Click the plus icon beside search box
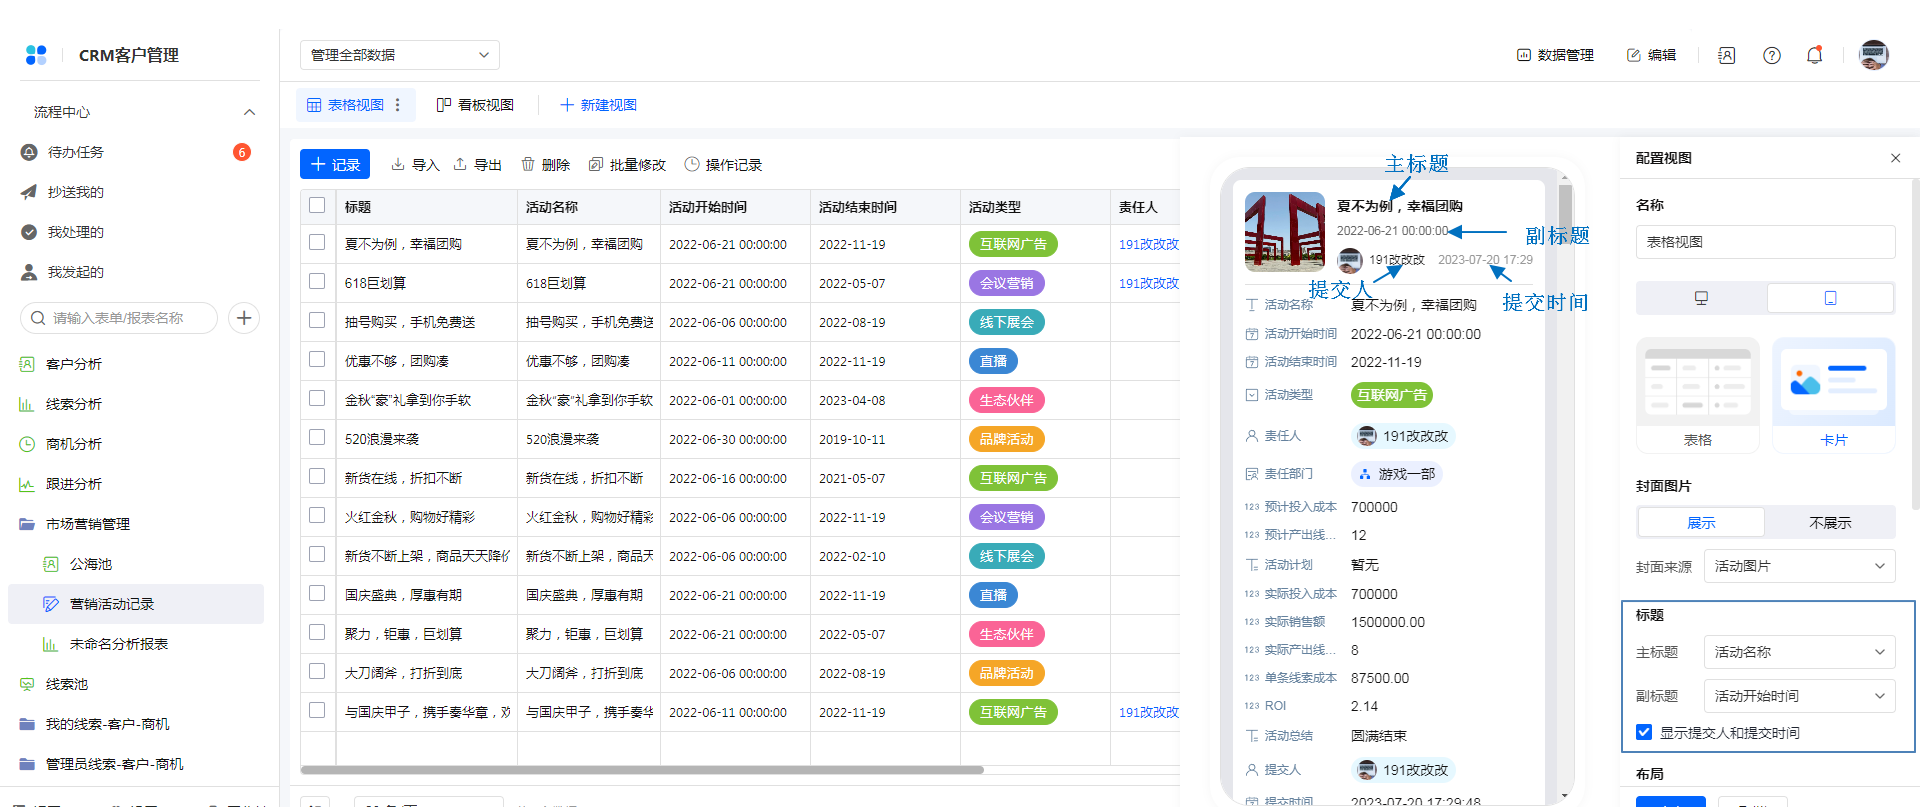Image resolution: width=1920 pixels, height=807 pixels. 244,318
